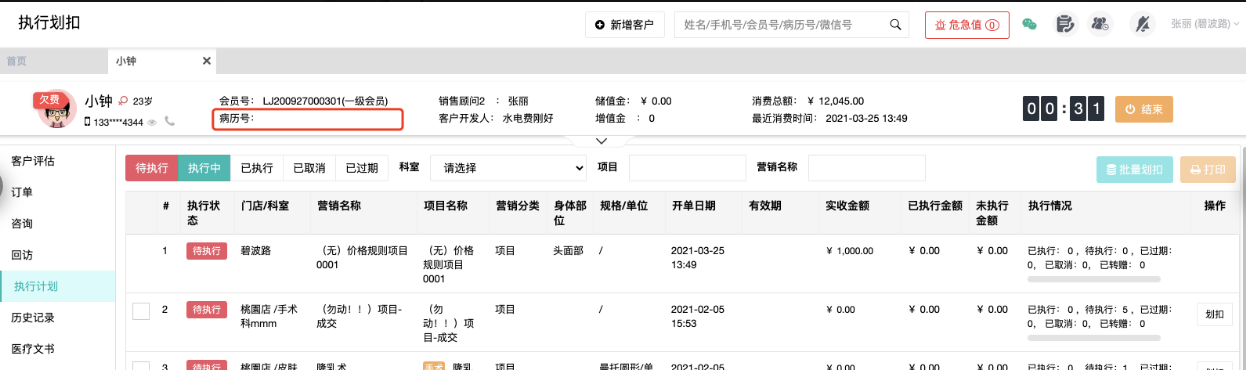Expand the customer info chevron panel
The width and height of the screenshot is (1246, 370).
(x=601, y=141)
